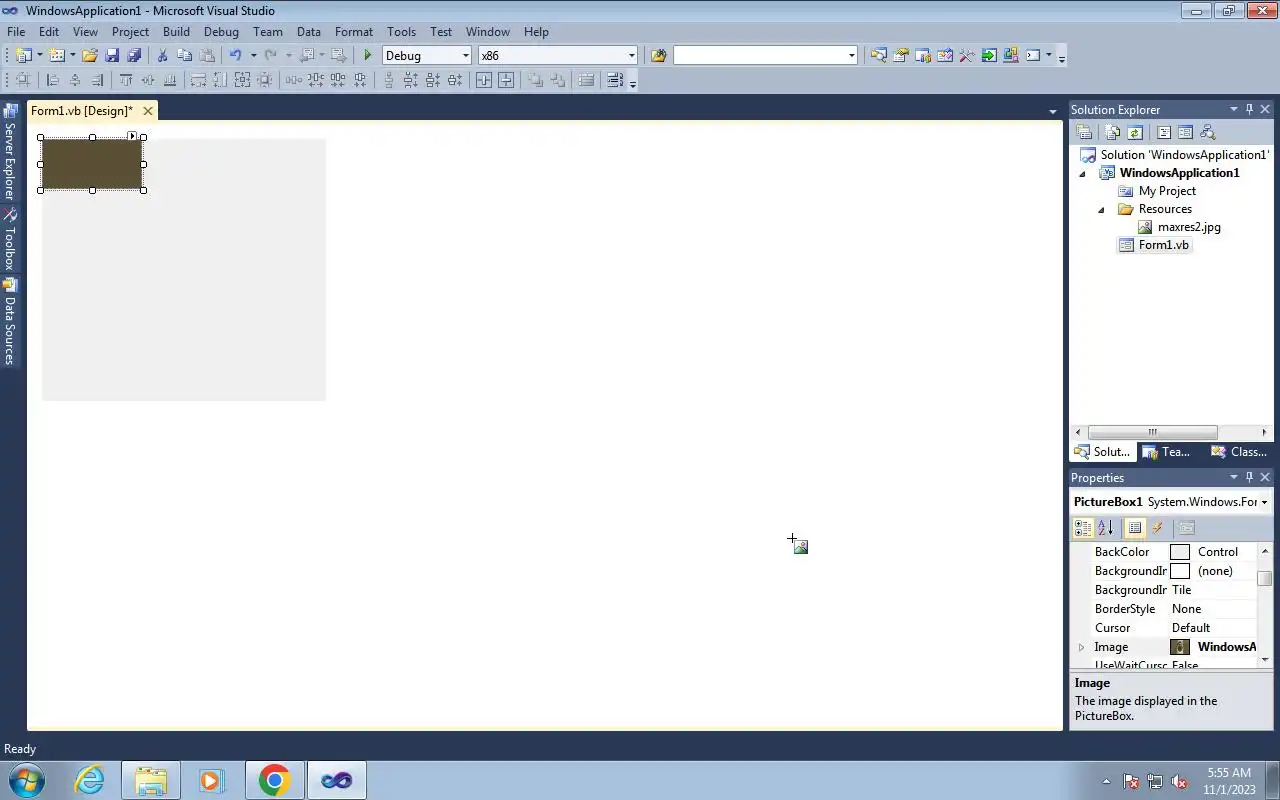The width and height of the screenshot is (1280, 800).
Task: Open Google Chrome from the taskbar
Action: tap(274, 780)
